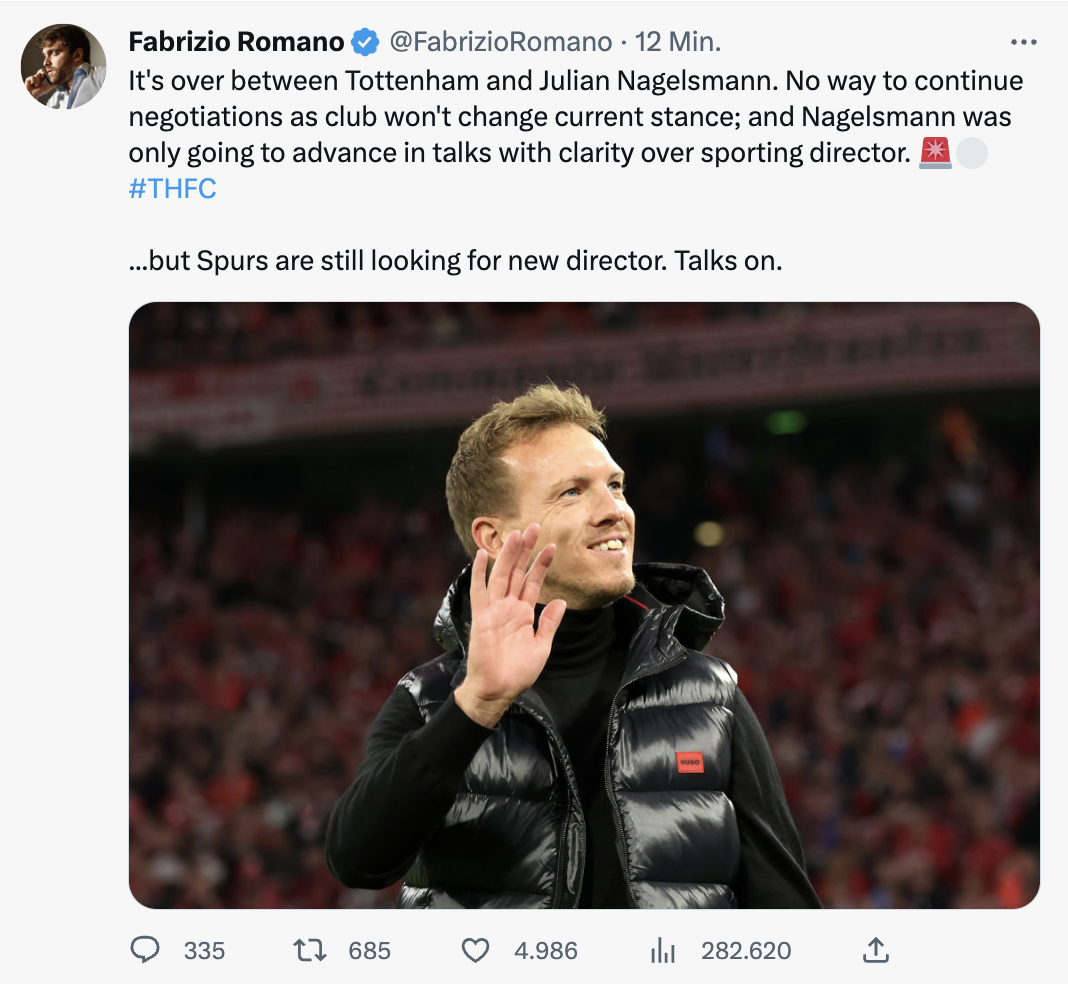Viewport: 1068px width, 984px height.
Task: Click the 282.620 views count
Action: pyautogui.click(x=746, y=950)
